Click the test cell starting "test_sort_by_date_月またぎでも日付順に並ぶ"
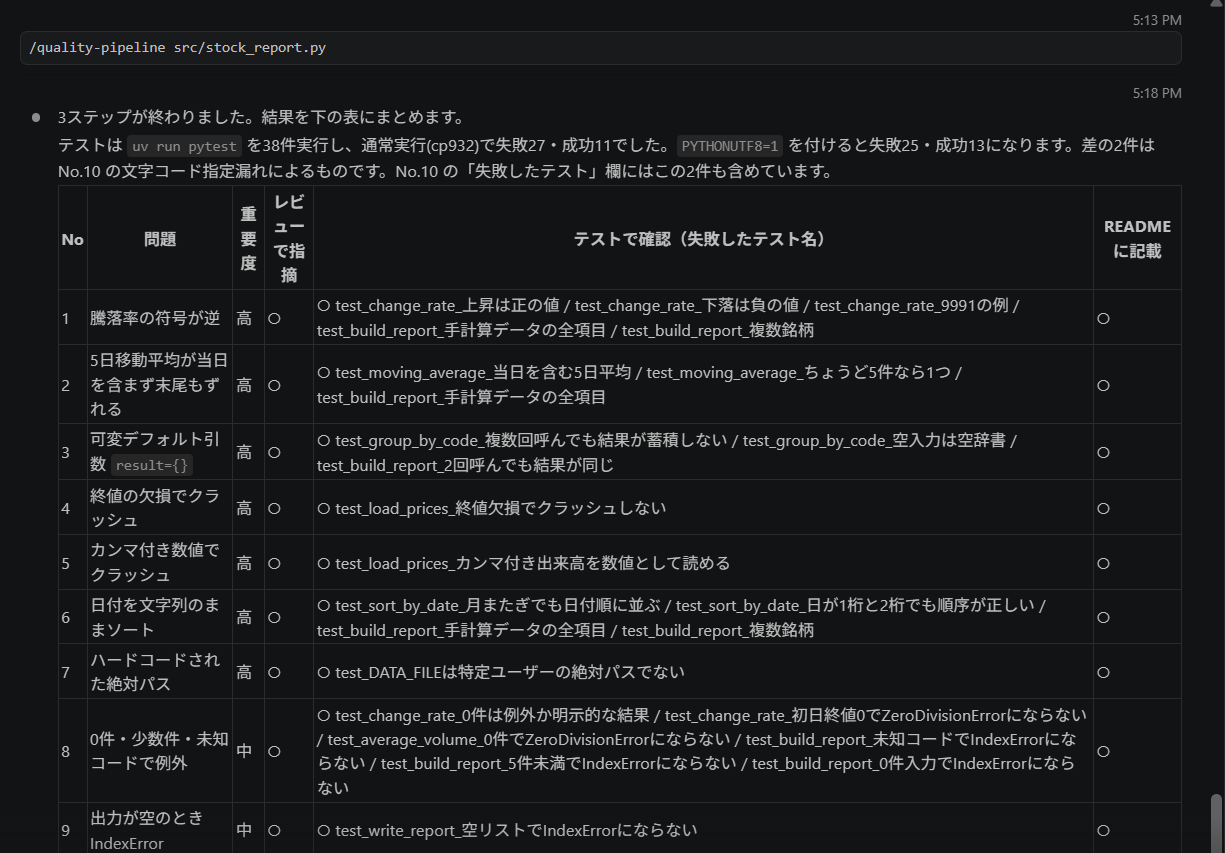This screenshot has height=853, width=1225. click(703, 617)
